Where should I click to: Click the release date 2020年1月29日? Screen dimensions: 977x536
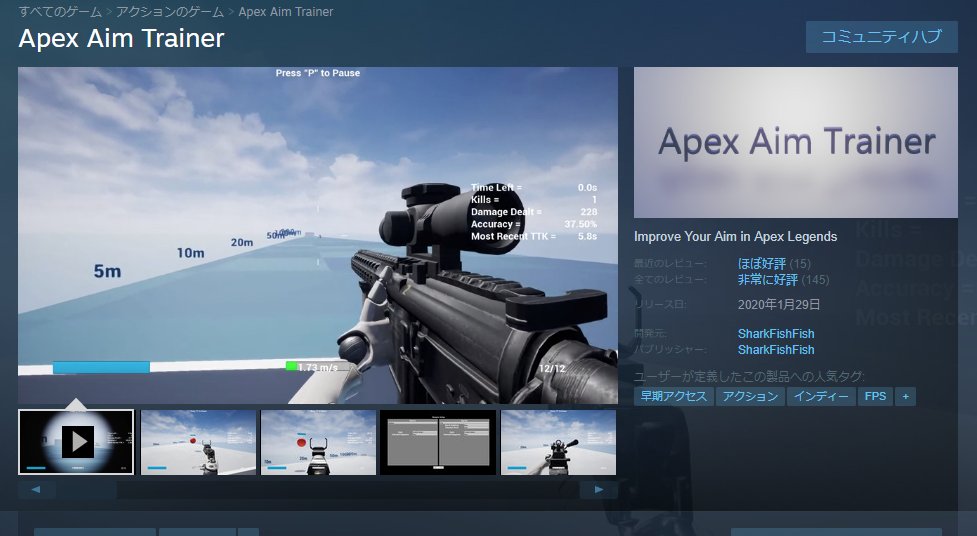coord(779,305)
